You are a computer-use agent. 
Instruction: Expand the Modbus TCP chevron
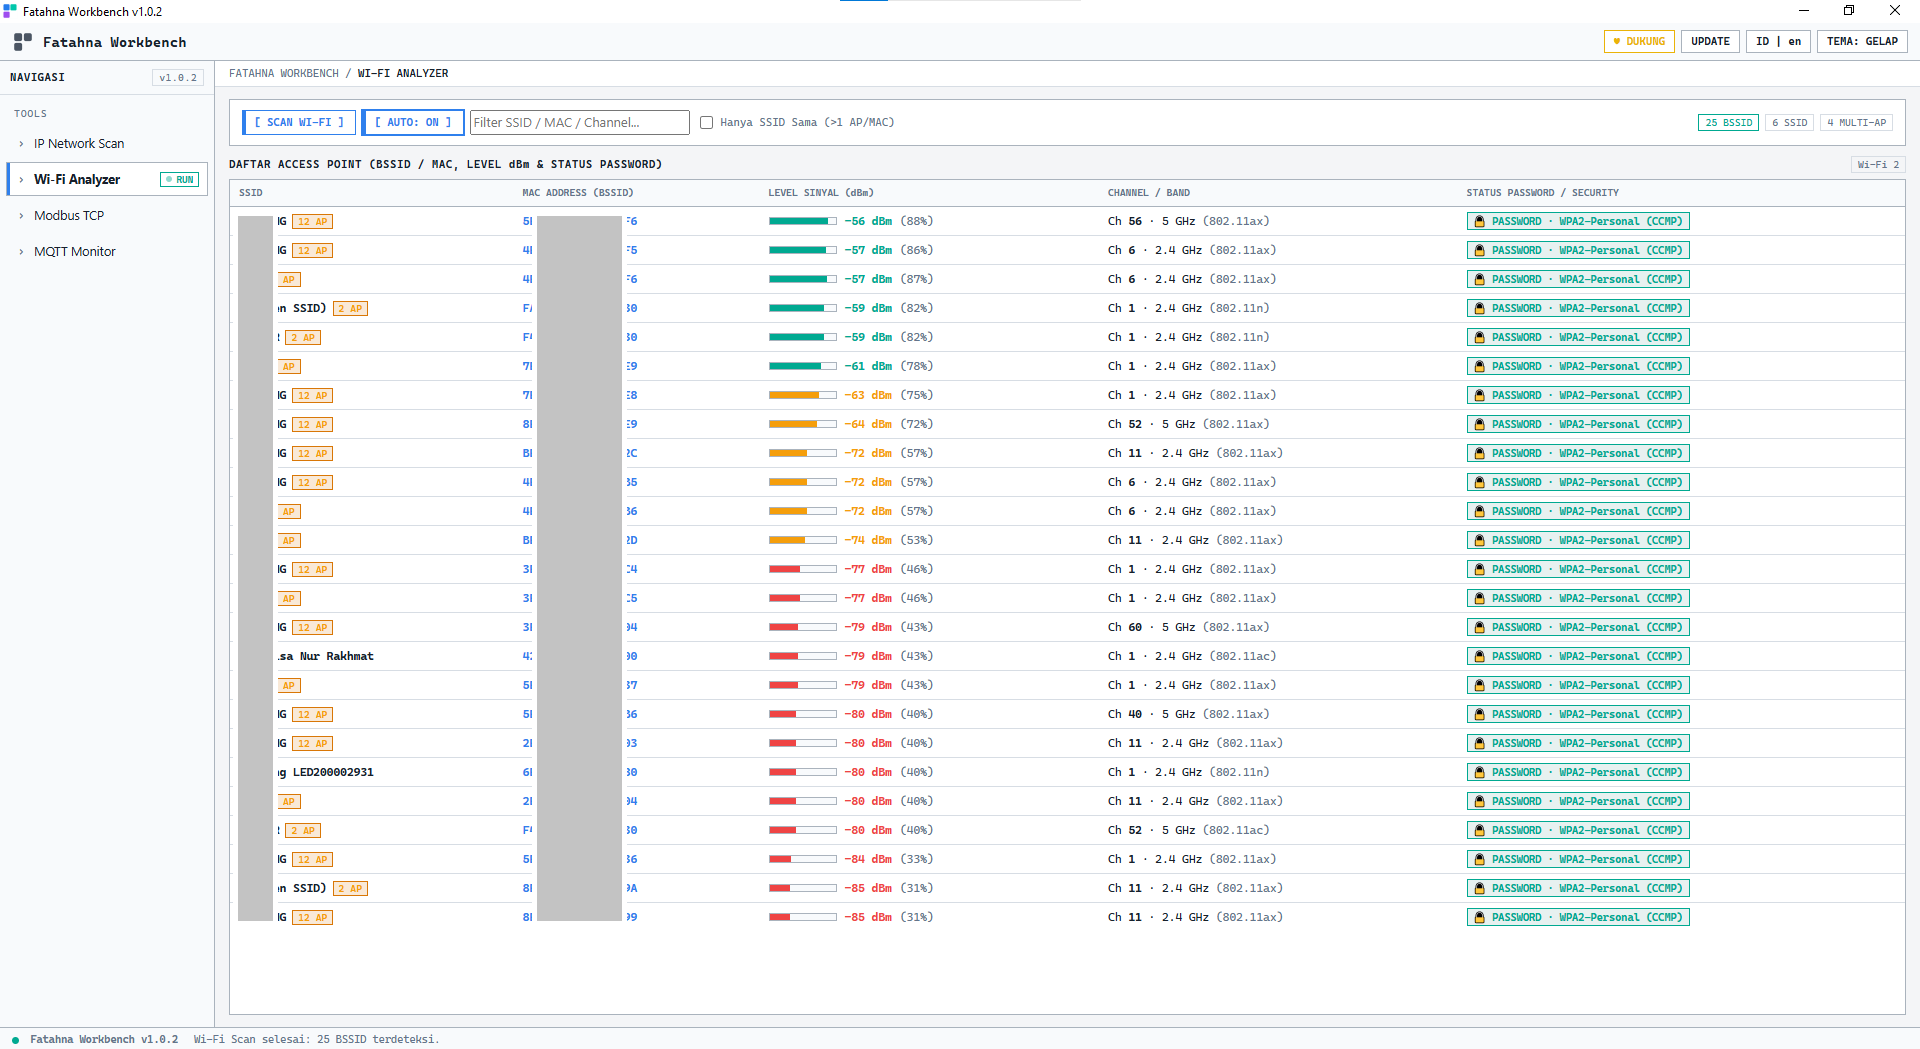click(21, 216)
